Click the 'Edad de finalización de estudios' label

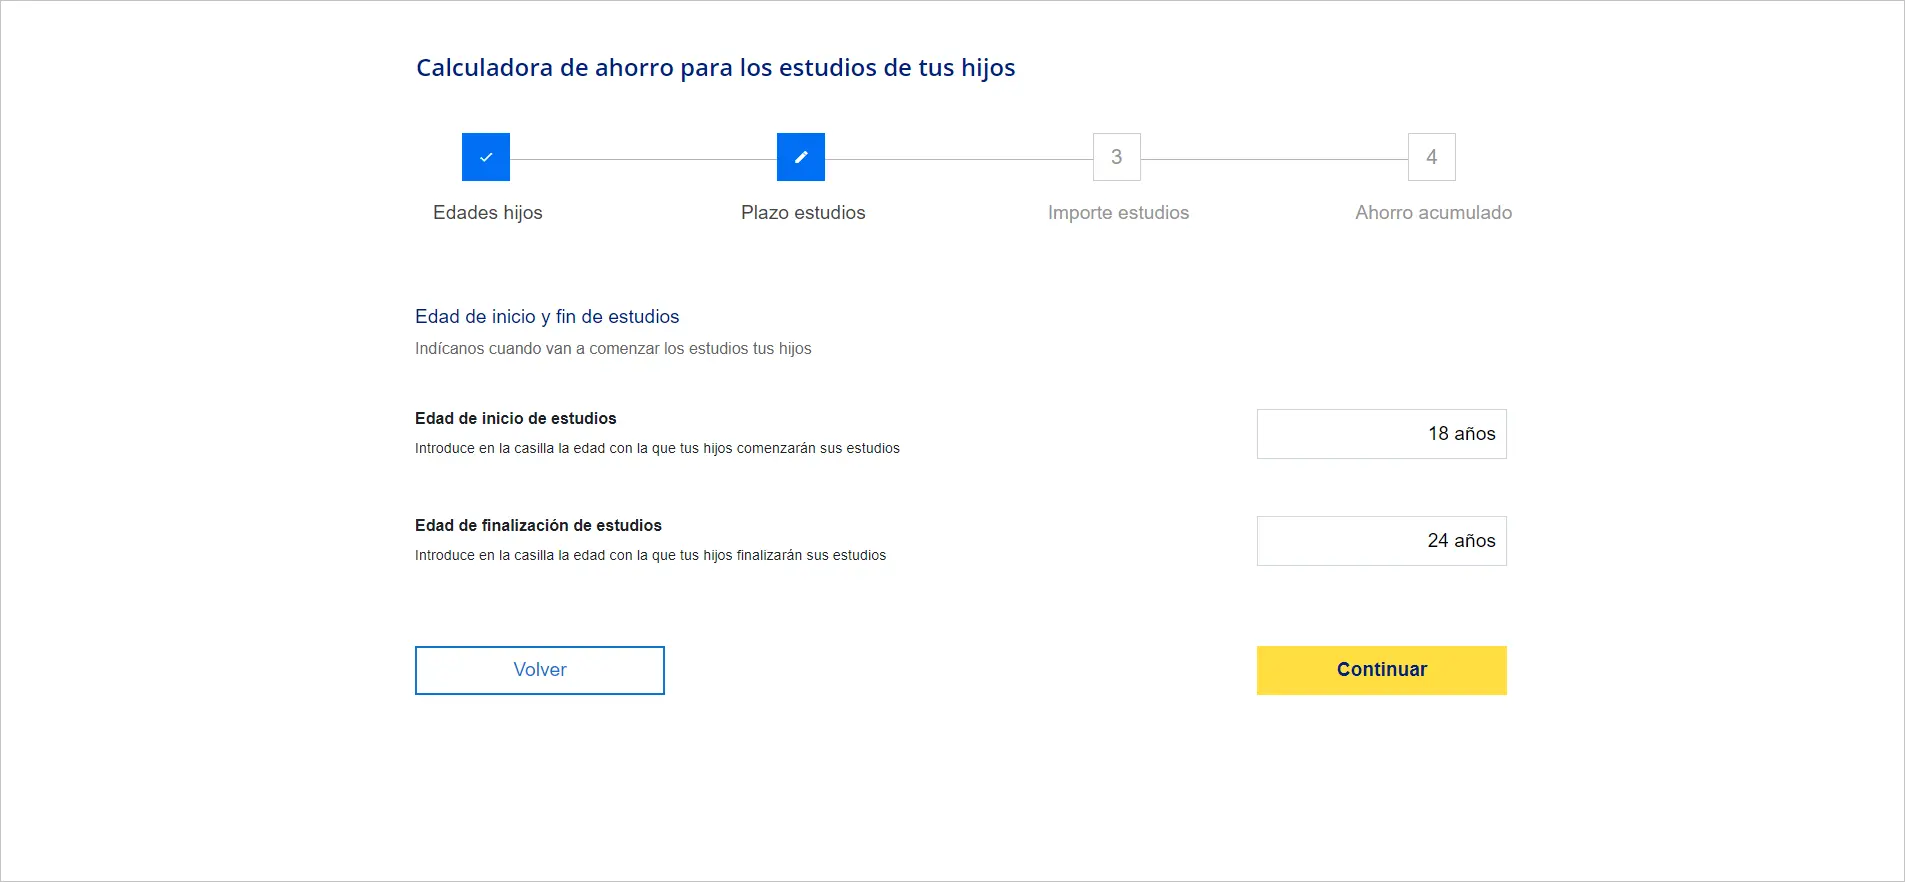[538, 526]
